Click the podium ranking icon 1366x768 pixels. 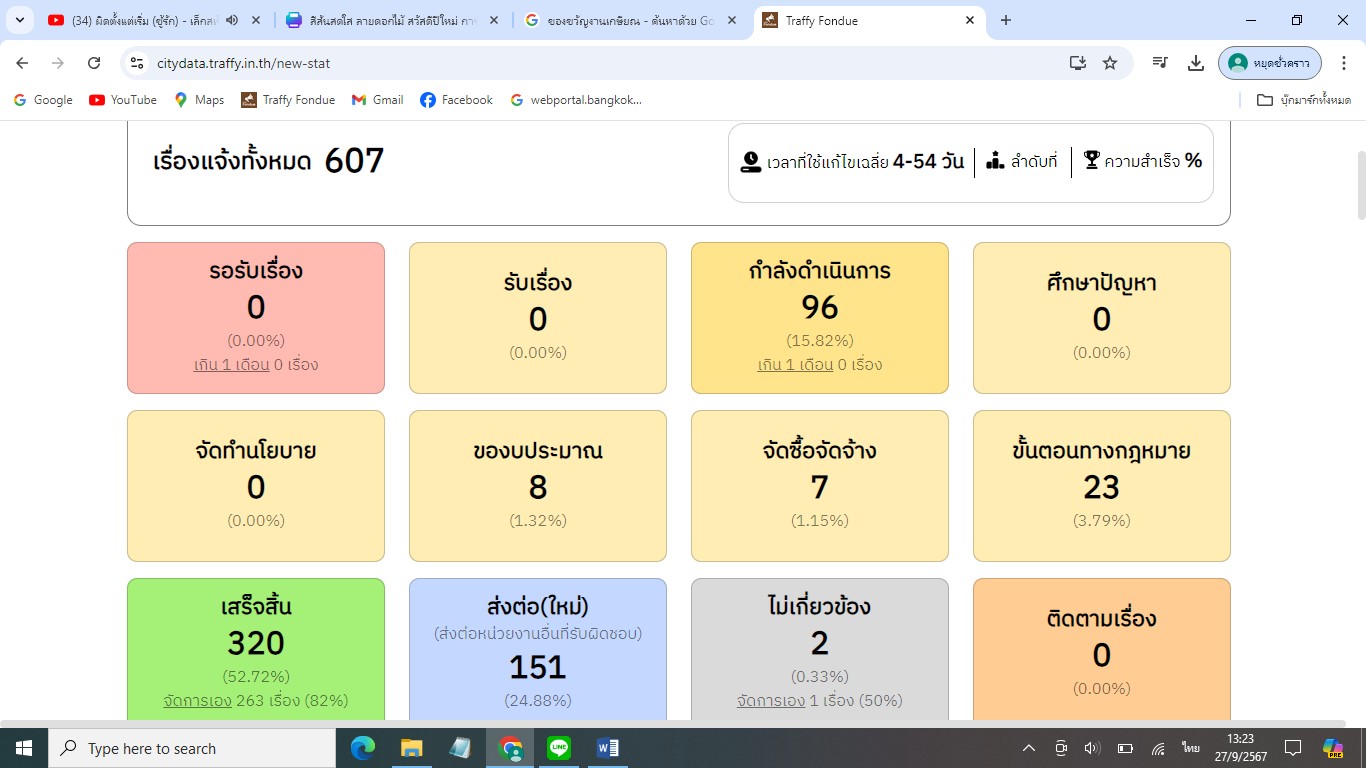tap(995, 160)
